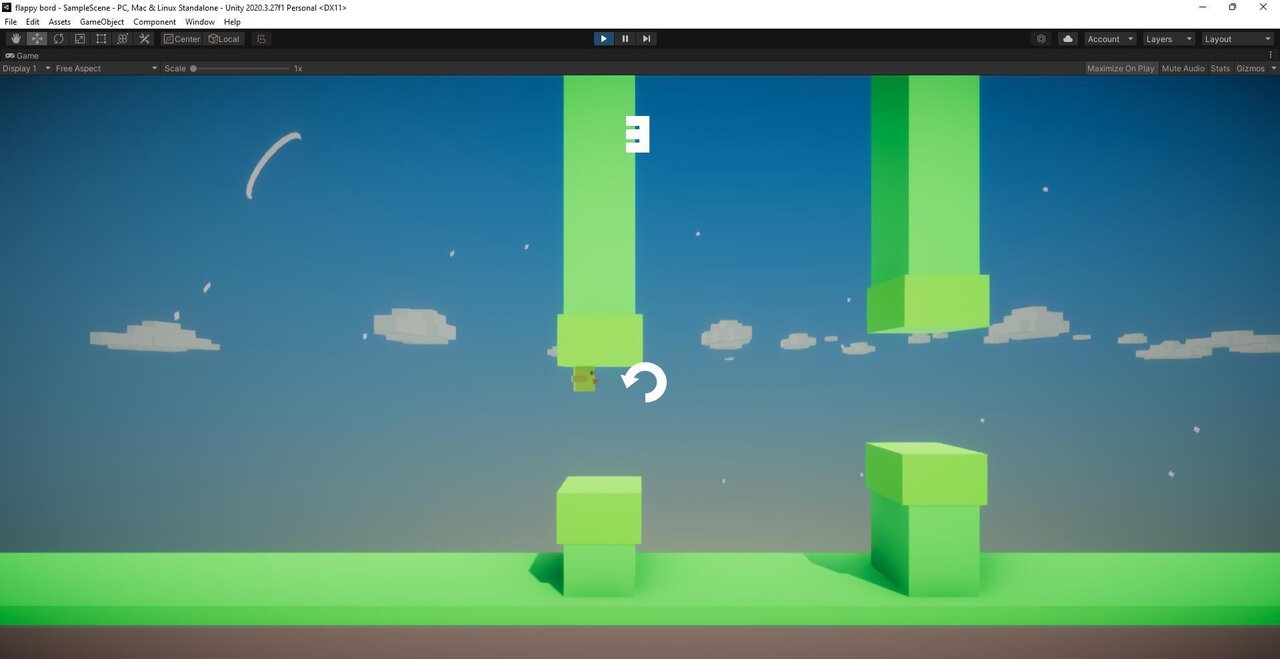Select the Rect tool

[101, 39]
